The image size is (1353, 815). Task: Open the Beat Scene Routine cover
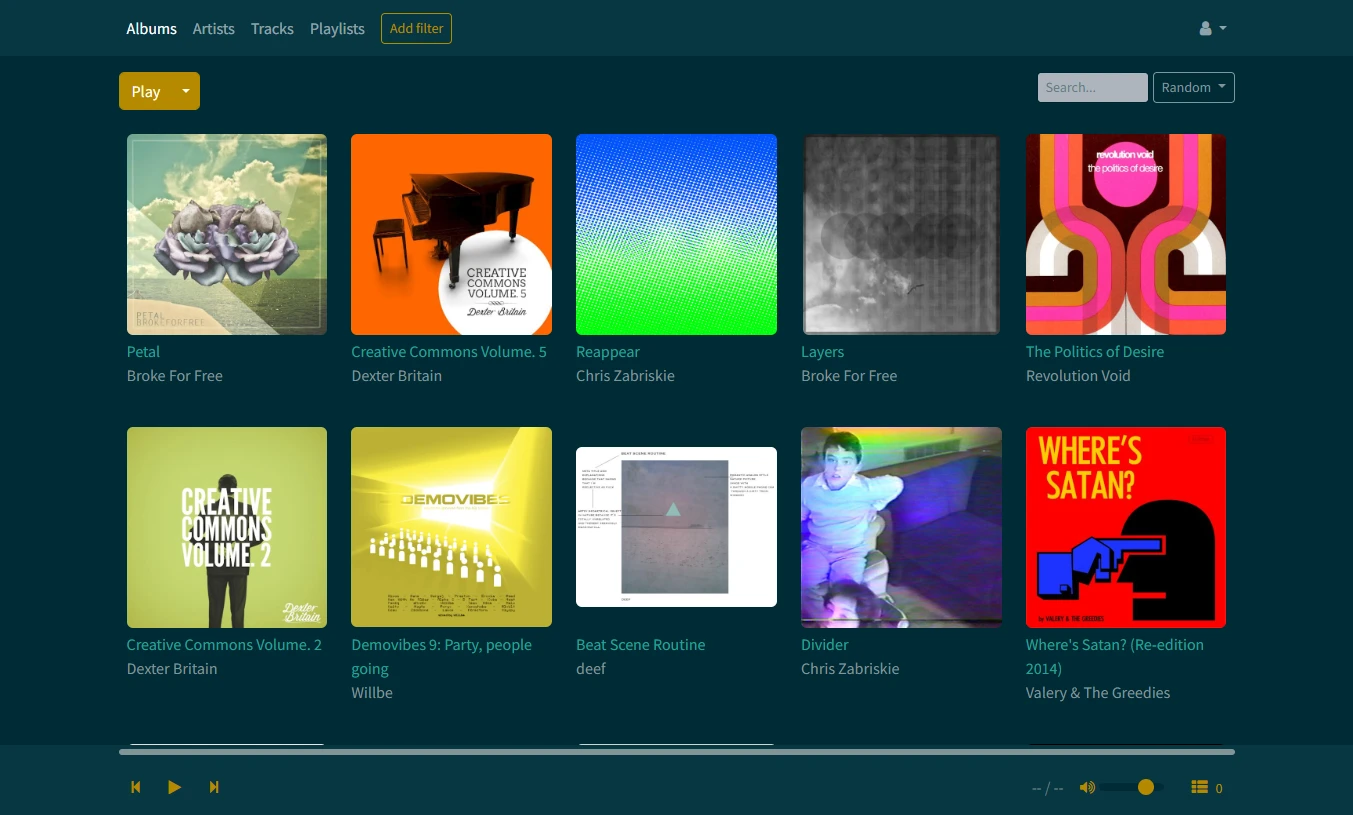[x=676, y=527]
